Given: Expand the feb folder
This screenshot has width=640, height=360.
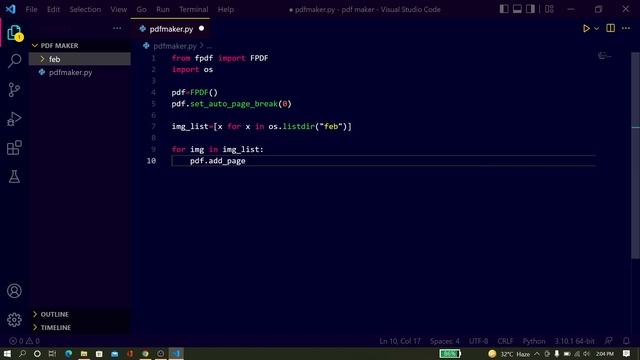Looking at the screenshot, I should pyautogui.click(x=80, y=59).
